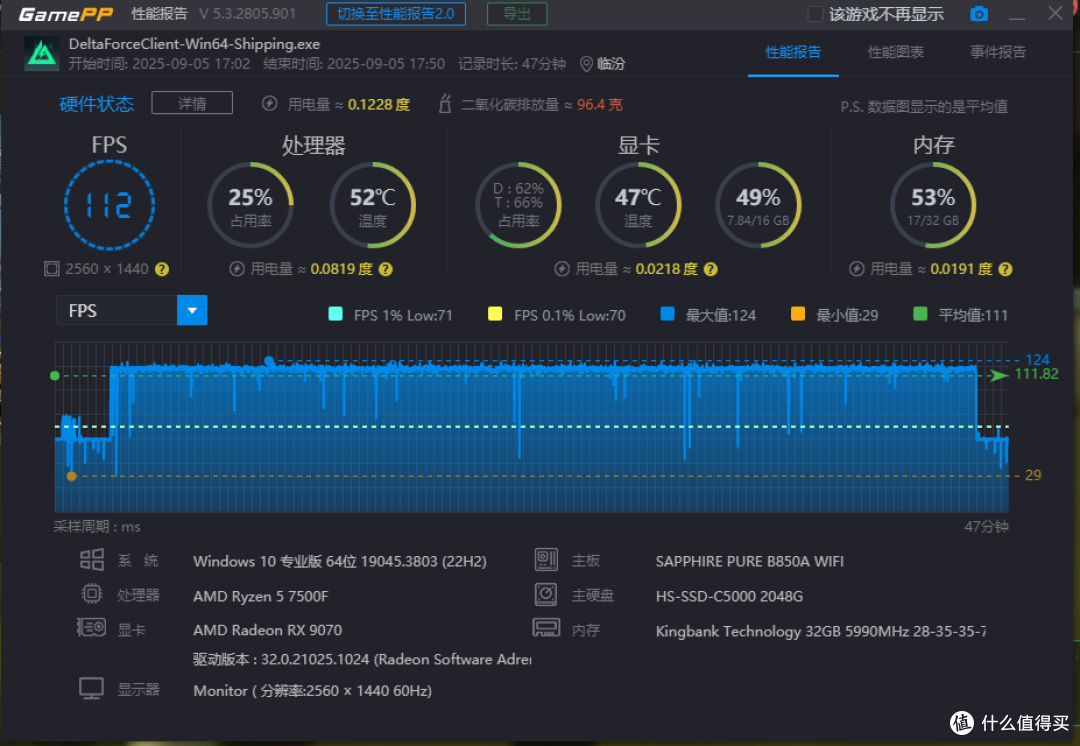This screenshot has width=1080, height=746.
Task: Open the help icon next to 2560 x 1440
Action: pos(162,269)
